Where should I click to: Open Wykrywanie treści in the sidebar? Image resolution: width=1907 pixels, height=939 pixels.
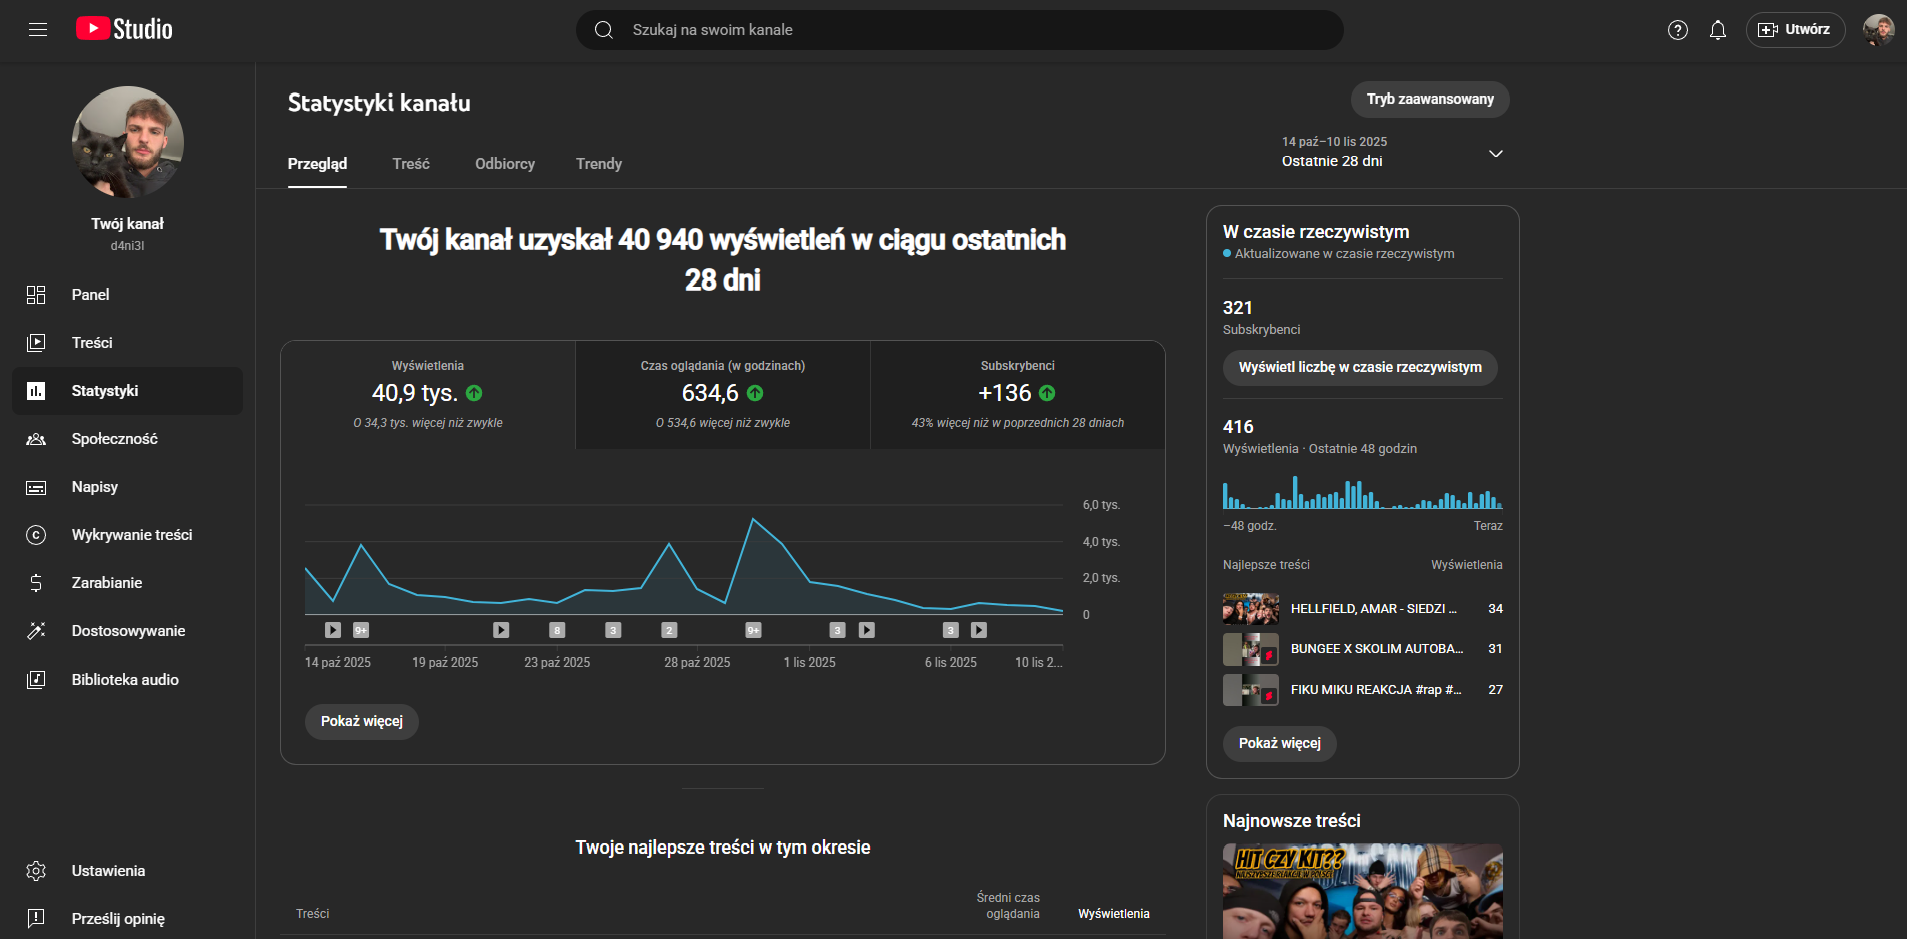click(x=131, y=535)
